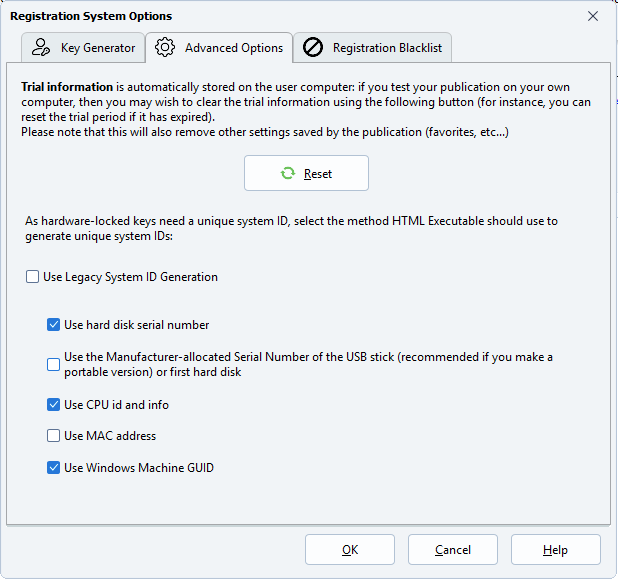The width and height of the screenshot is (618, 580).
Task: Open Help for registration options
Action: (555, 550)
